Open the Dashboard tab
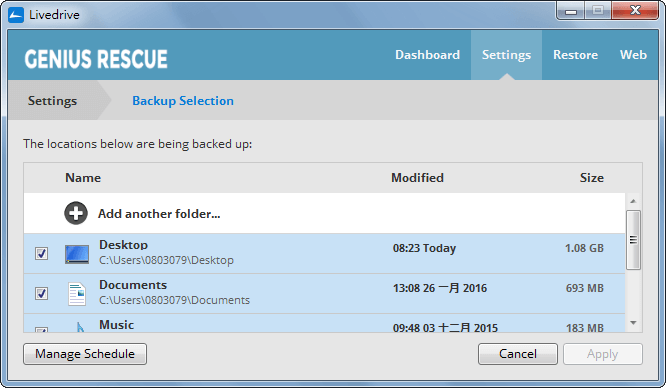 click(x=427, y=55)
